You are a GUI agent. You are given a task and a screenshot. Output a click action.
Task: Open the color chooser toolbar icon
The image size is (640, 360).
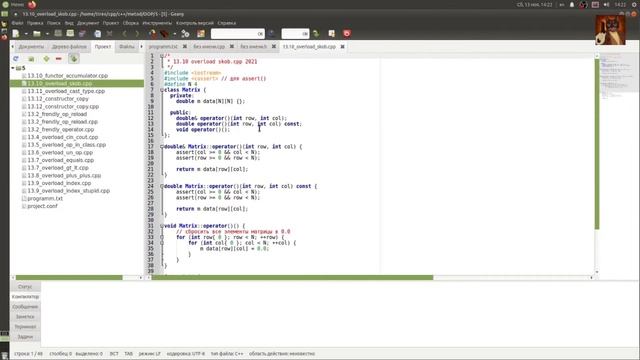[x=201, y=34]
